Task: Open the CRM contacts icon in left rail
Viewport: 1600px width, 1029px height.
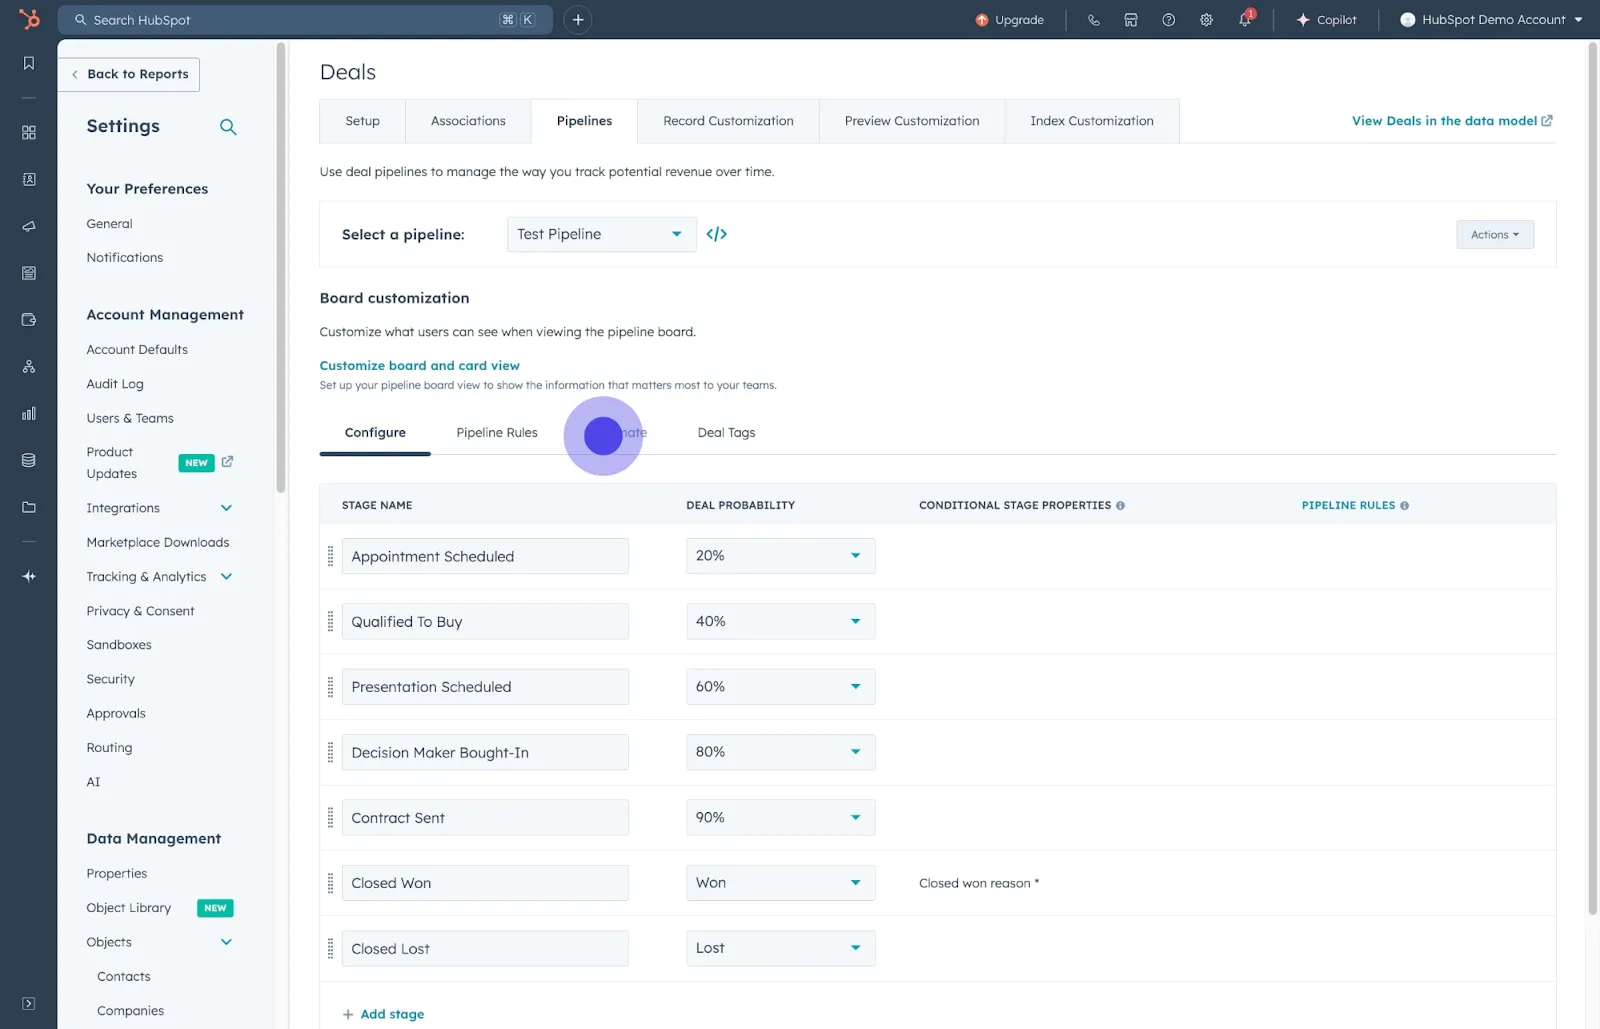Action: [29, 179]
